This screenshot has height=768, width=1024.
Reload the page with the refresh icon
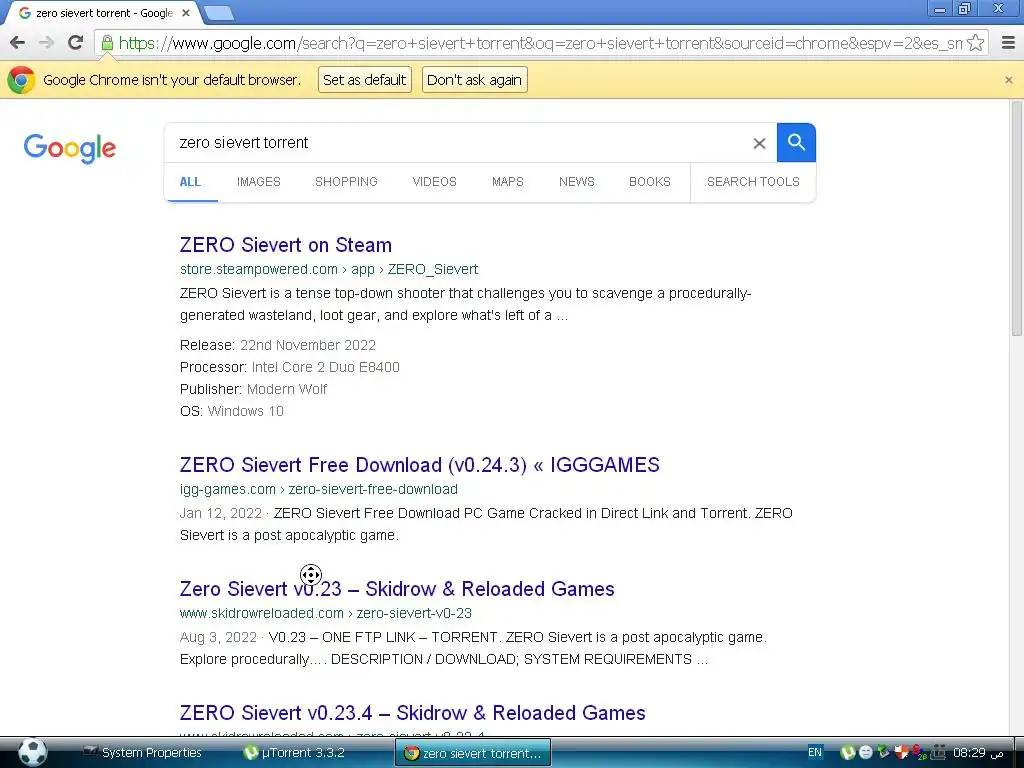(76, 43)
